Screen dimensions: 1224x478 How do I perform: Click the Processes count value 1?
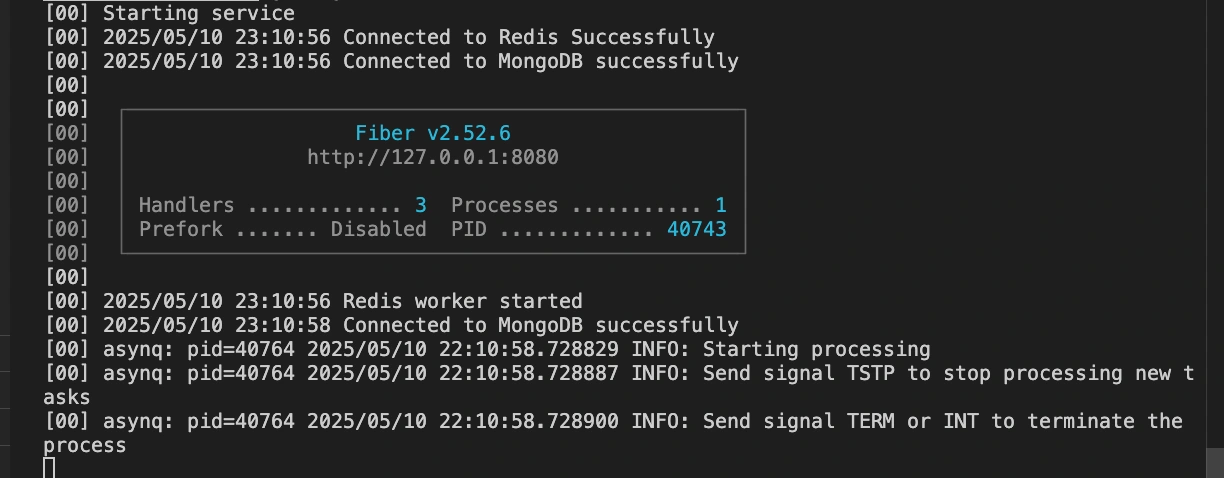(720, 205)
